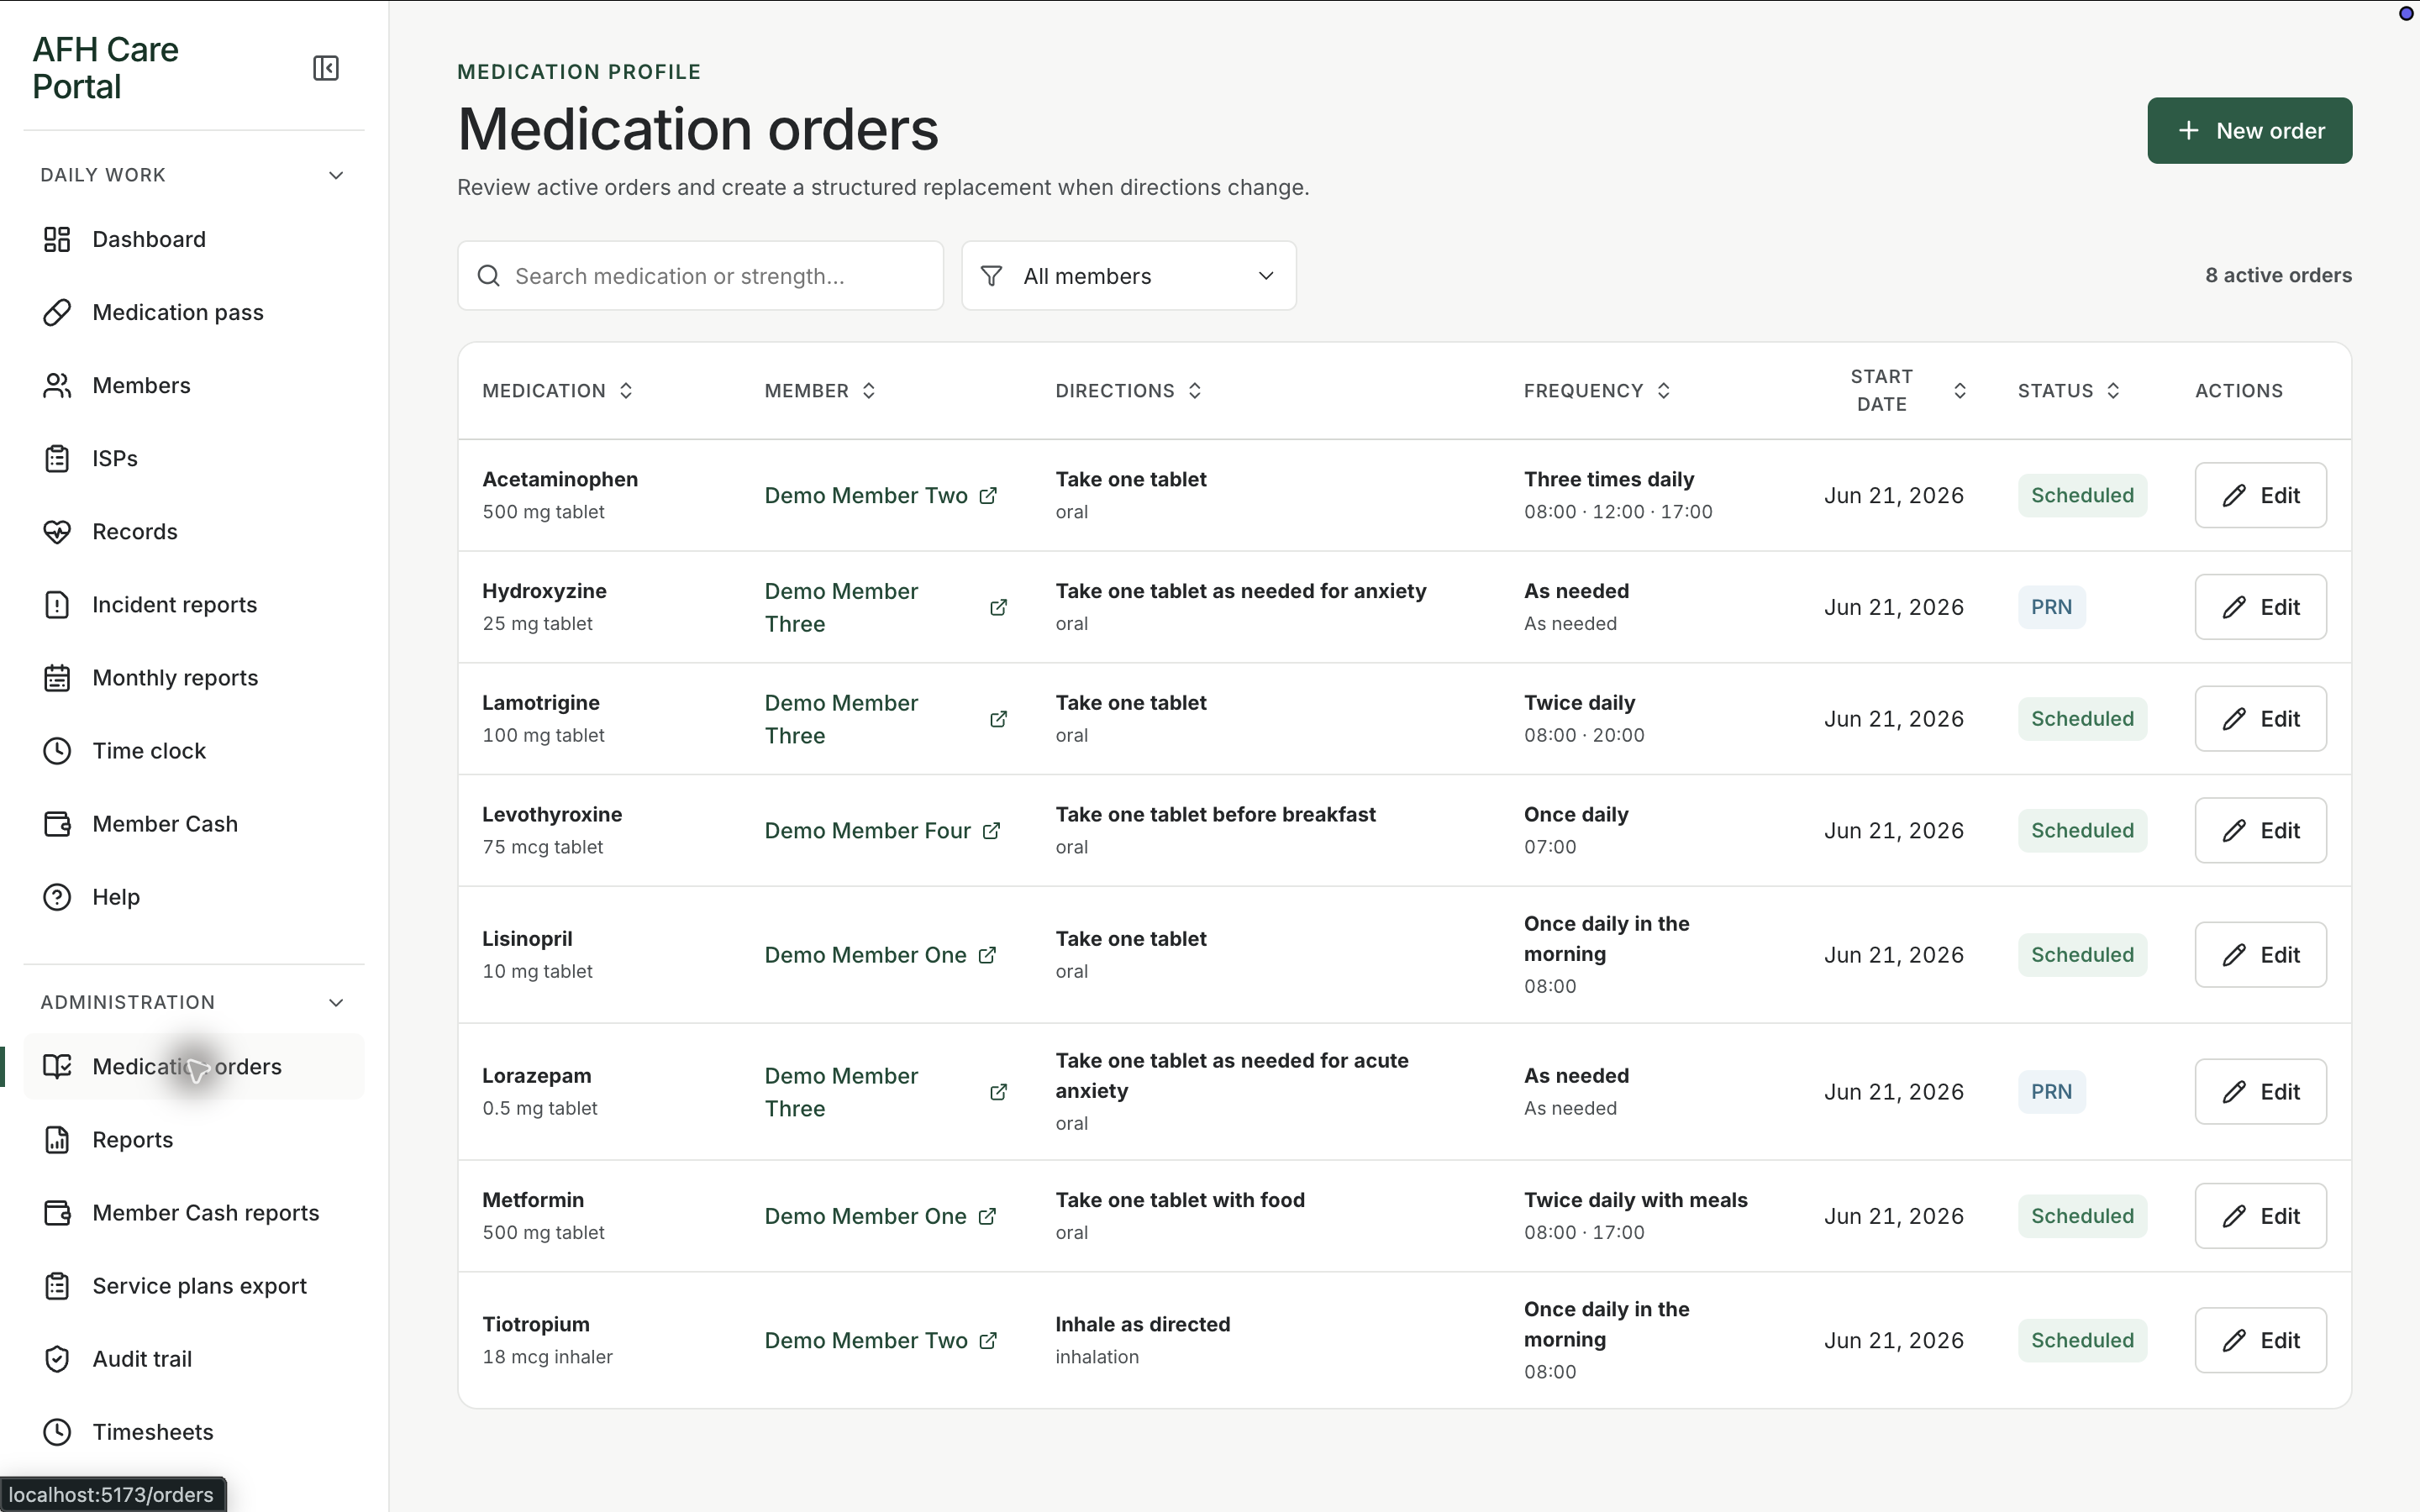The image size is (2420, 1512).
Task: Click the Members people icon
Action: [57, 385]
